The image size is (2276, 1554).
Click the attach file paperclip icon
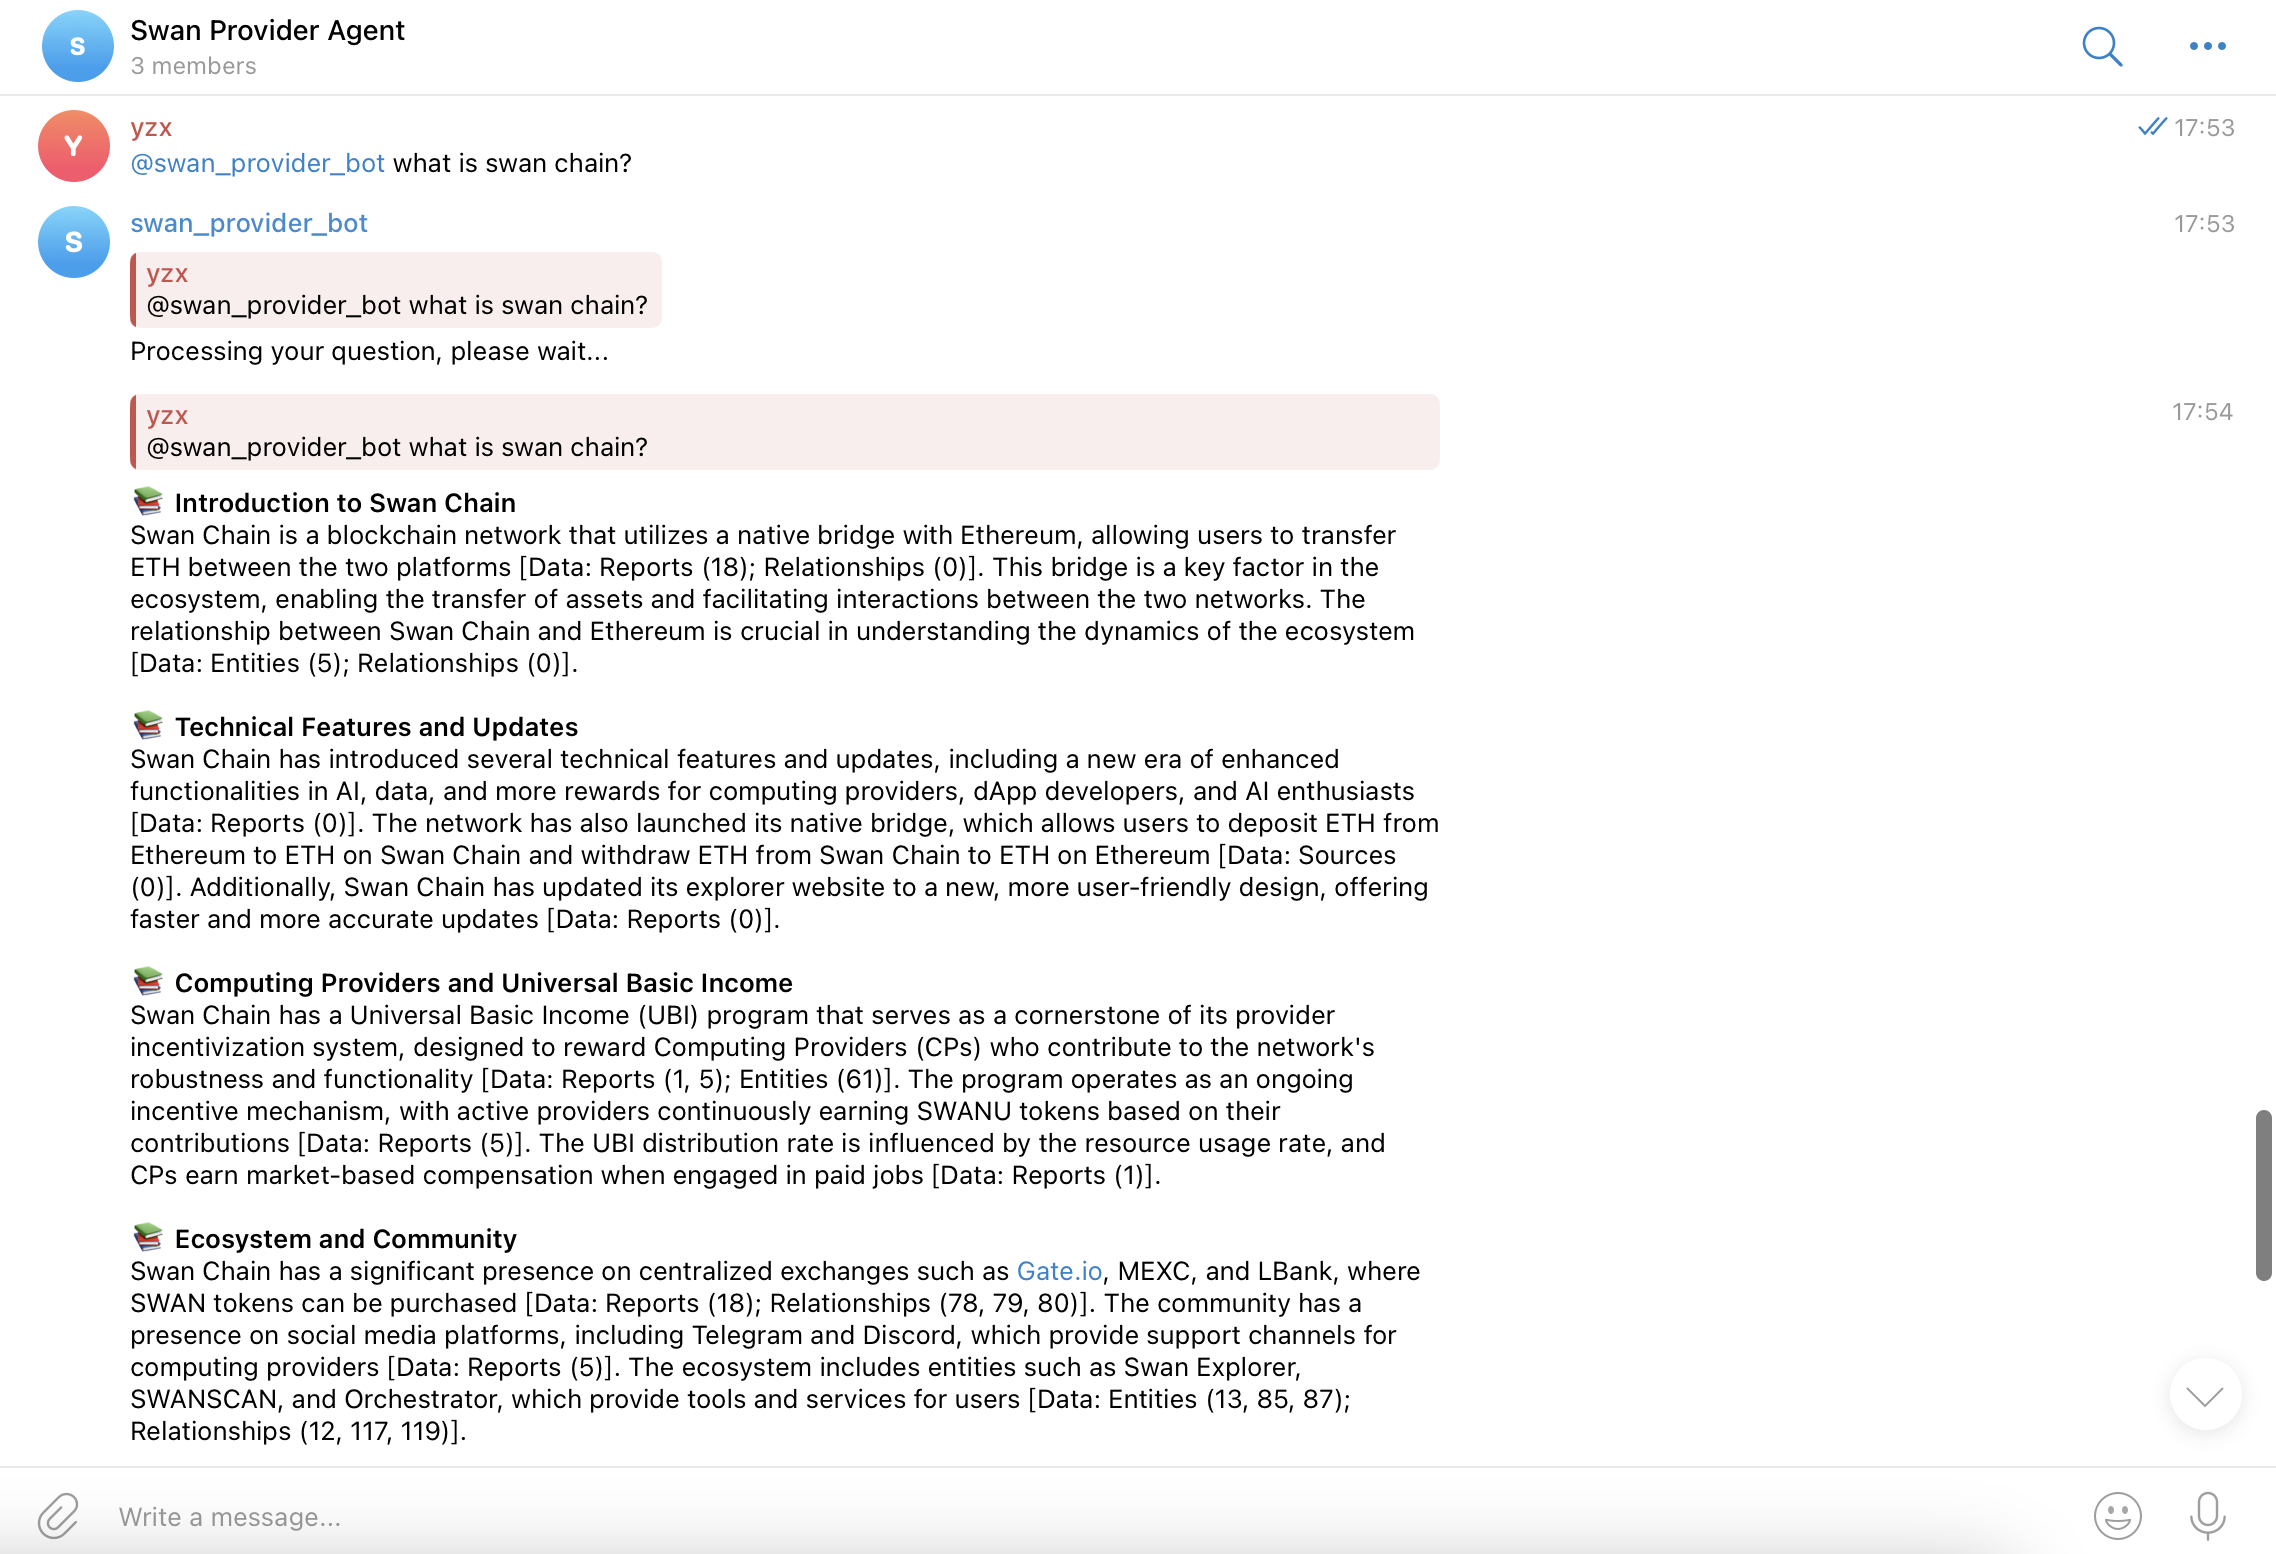(x=58, y=1515)
